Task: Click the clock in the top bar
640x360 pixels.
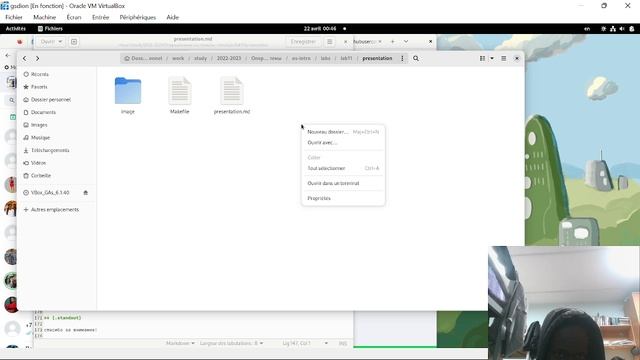Action: tap(320, 29)
